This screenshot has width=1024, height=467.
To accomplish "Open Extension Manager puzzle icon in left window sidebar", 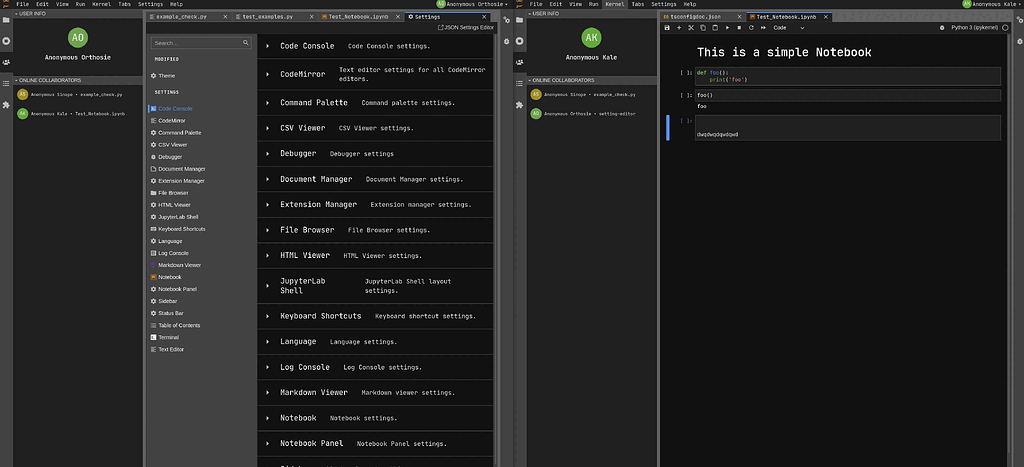I will tap(6, 104).
